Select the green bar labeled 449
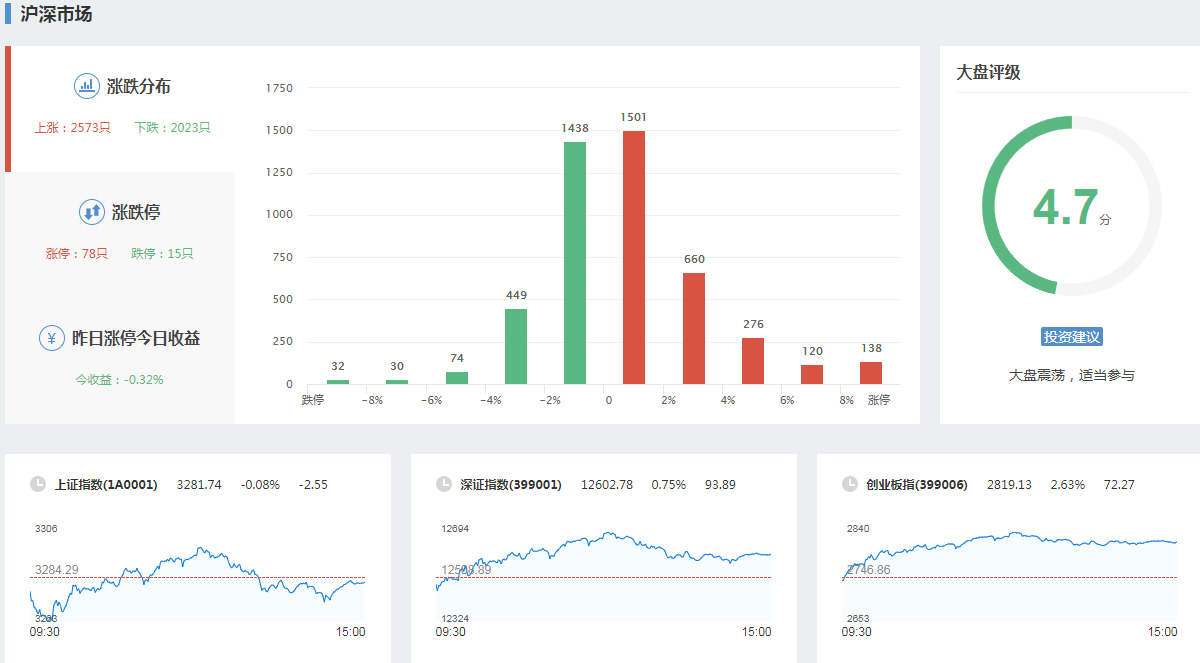This screenshot has width=1200, height=663. (x=516, y=346)
